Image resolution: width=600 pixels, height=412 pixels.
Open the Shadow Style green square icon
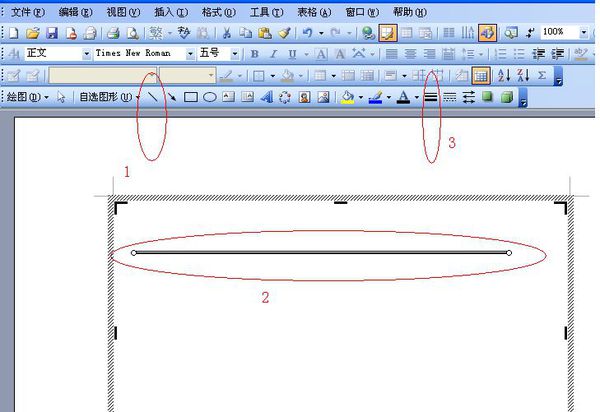[487, 97]
